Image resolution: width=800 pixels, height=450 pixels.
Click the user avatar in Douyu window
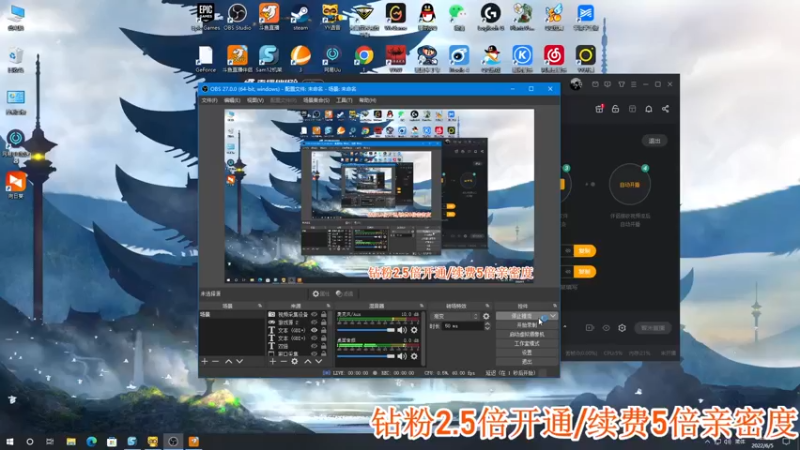(576, 84)
